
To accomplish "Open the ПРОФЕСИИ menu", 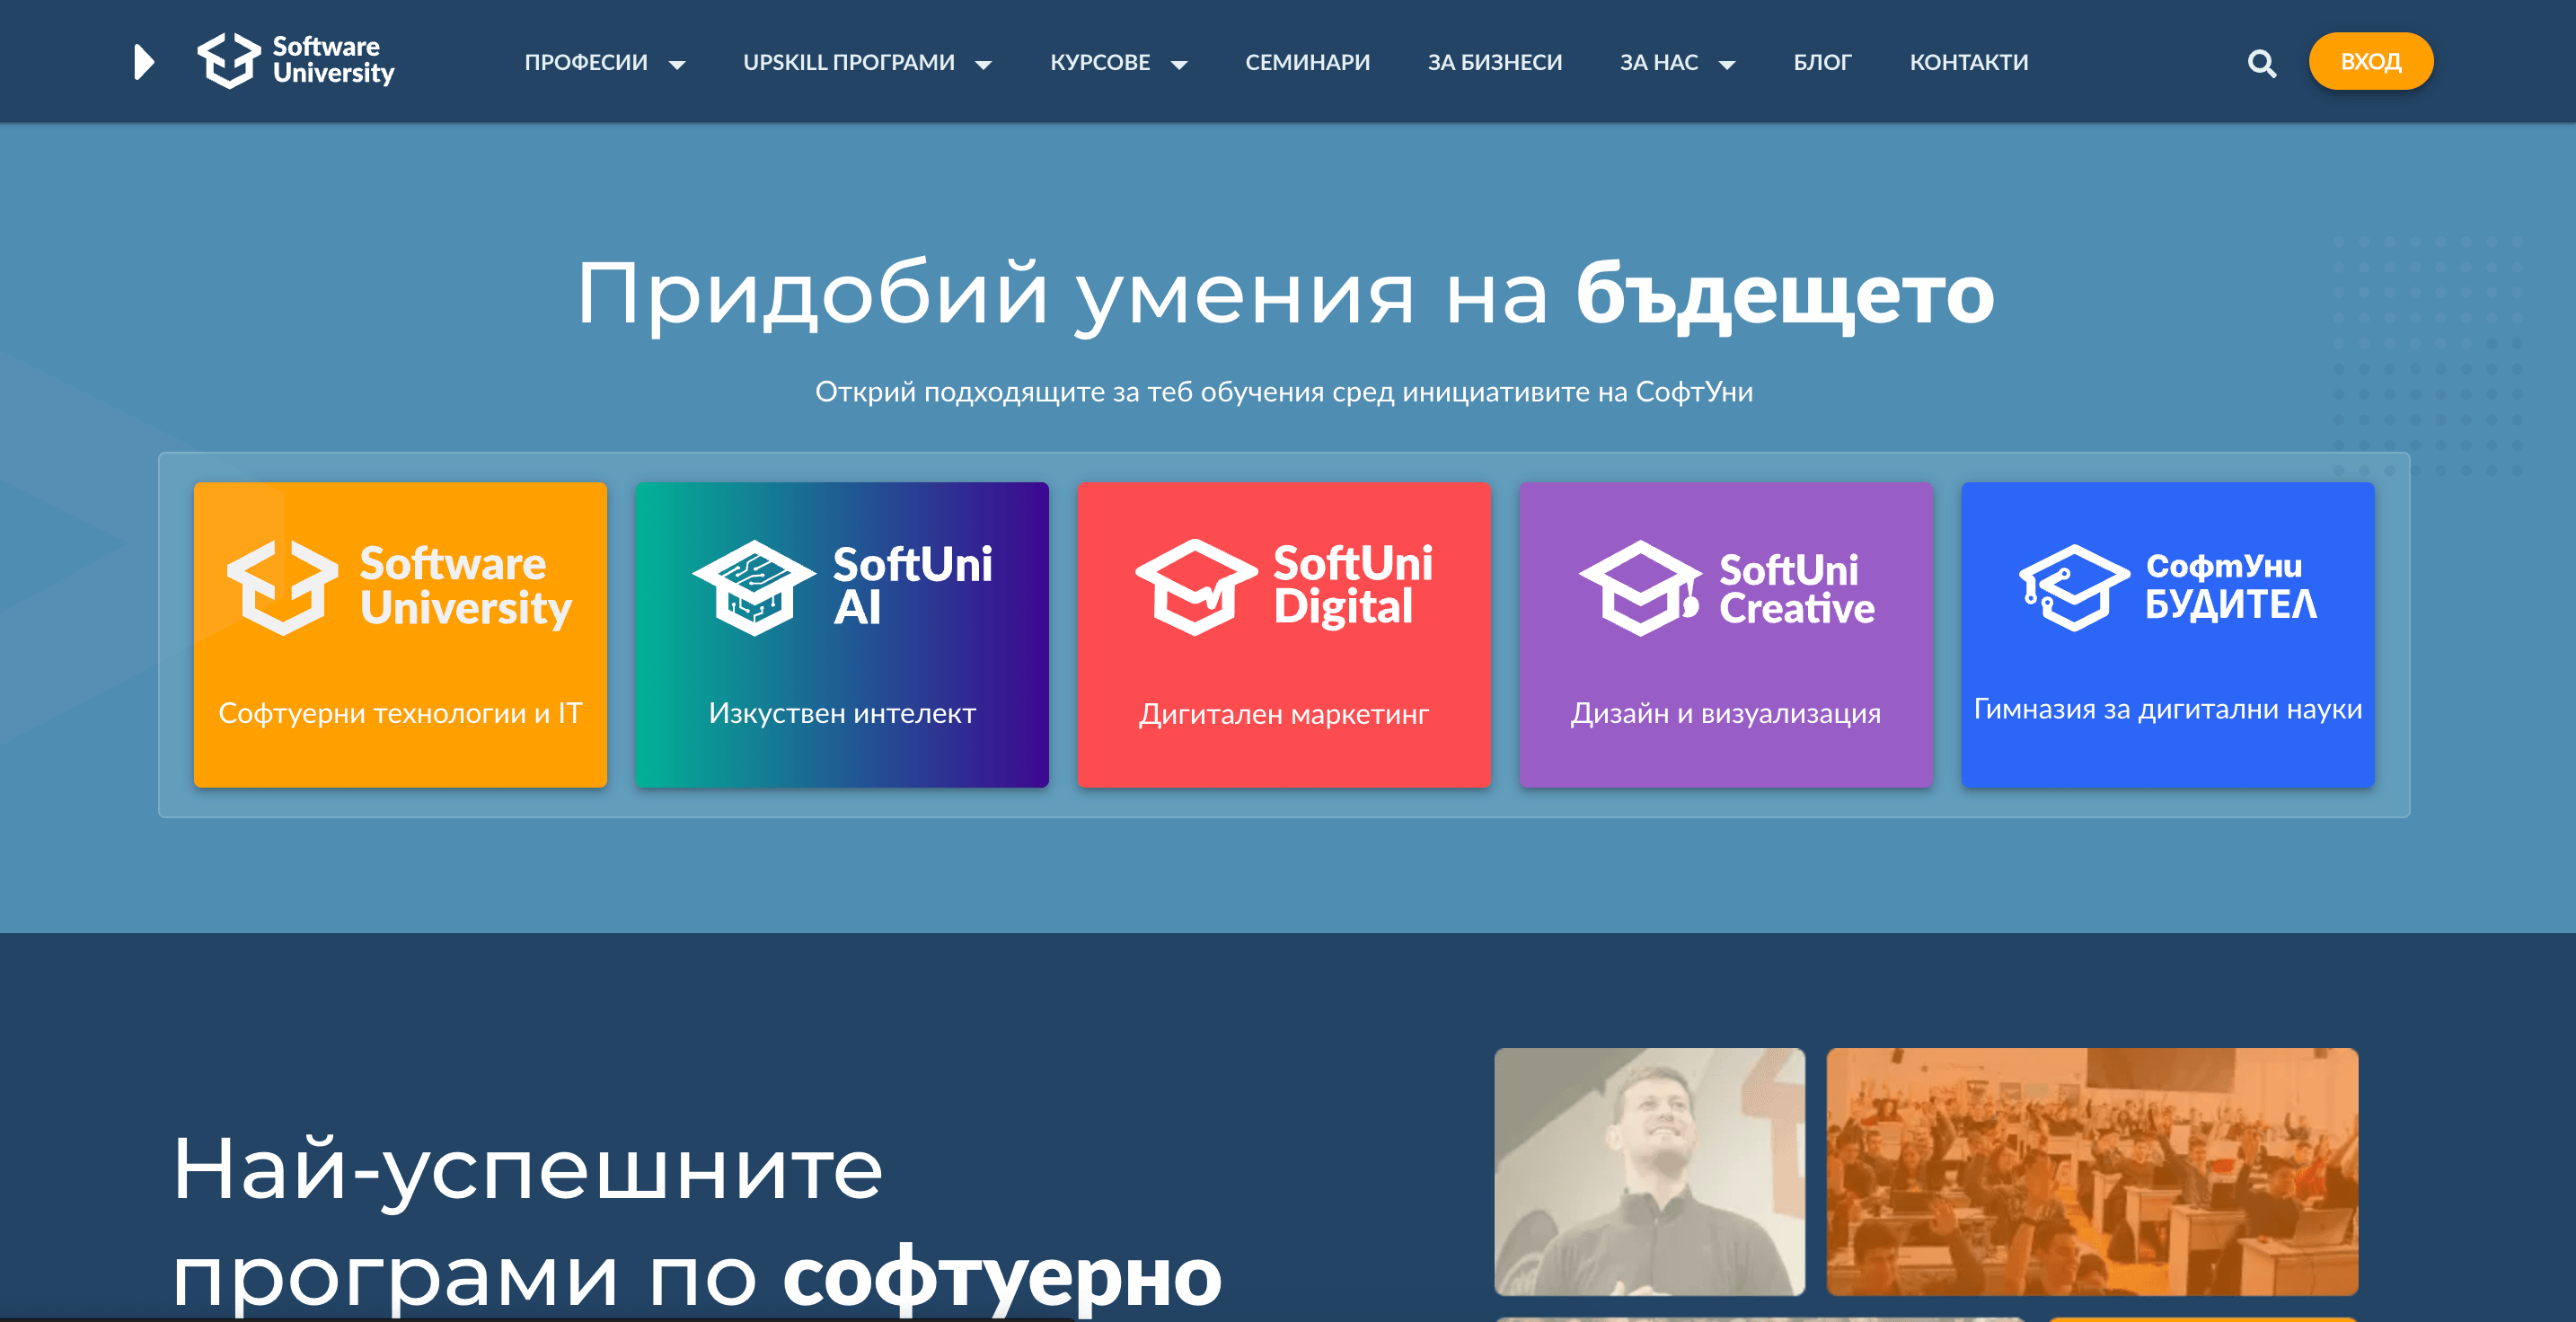I will coord(586,62).
